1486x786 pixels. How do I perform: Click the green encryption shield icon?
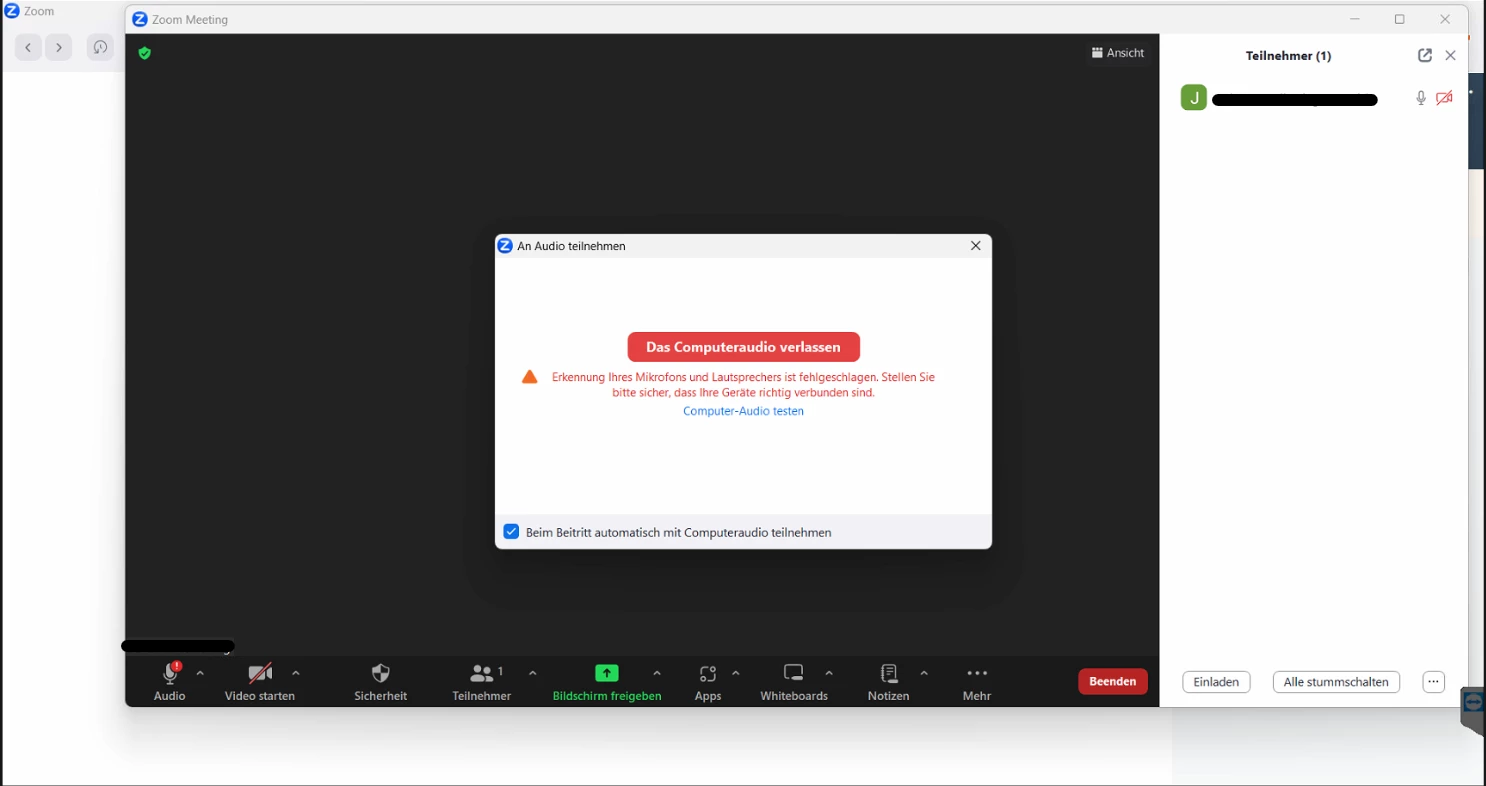[145, 53]
